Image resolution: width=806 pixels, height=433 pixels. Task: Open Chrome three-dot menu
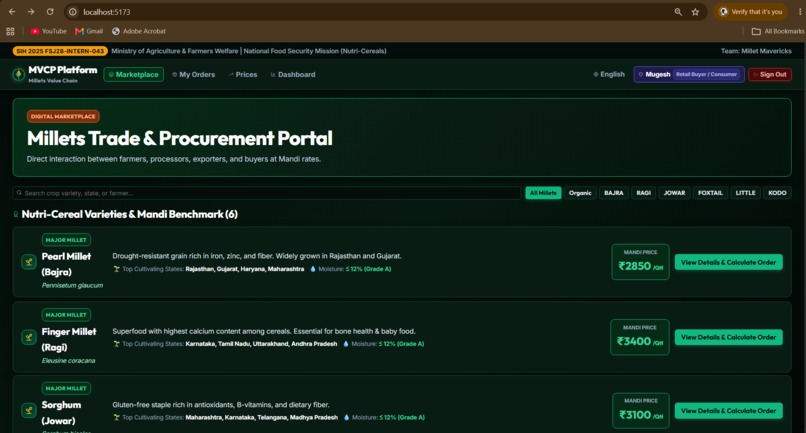click(x=800, y=12)
